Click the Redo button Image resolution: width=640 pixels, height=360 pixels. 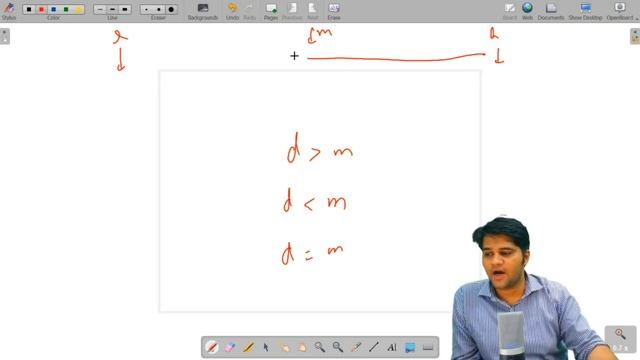pyautogui.click(x=249, y=11)
